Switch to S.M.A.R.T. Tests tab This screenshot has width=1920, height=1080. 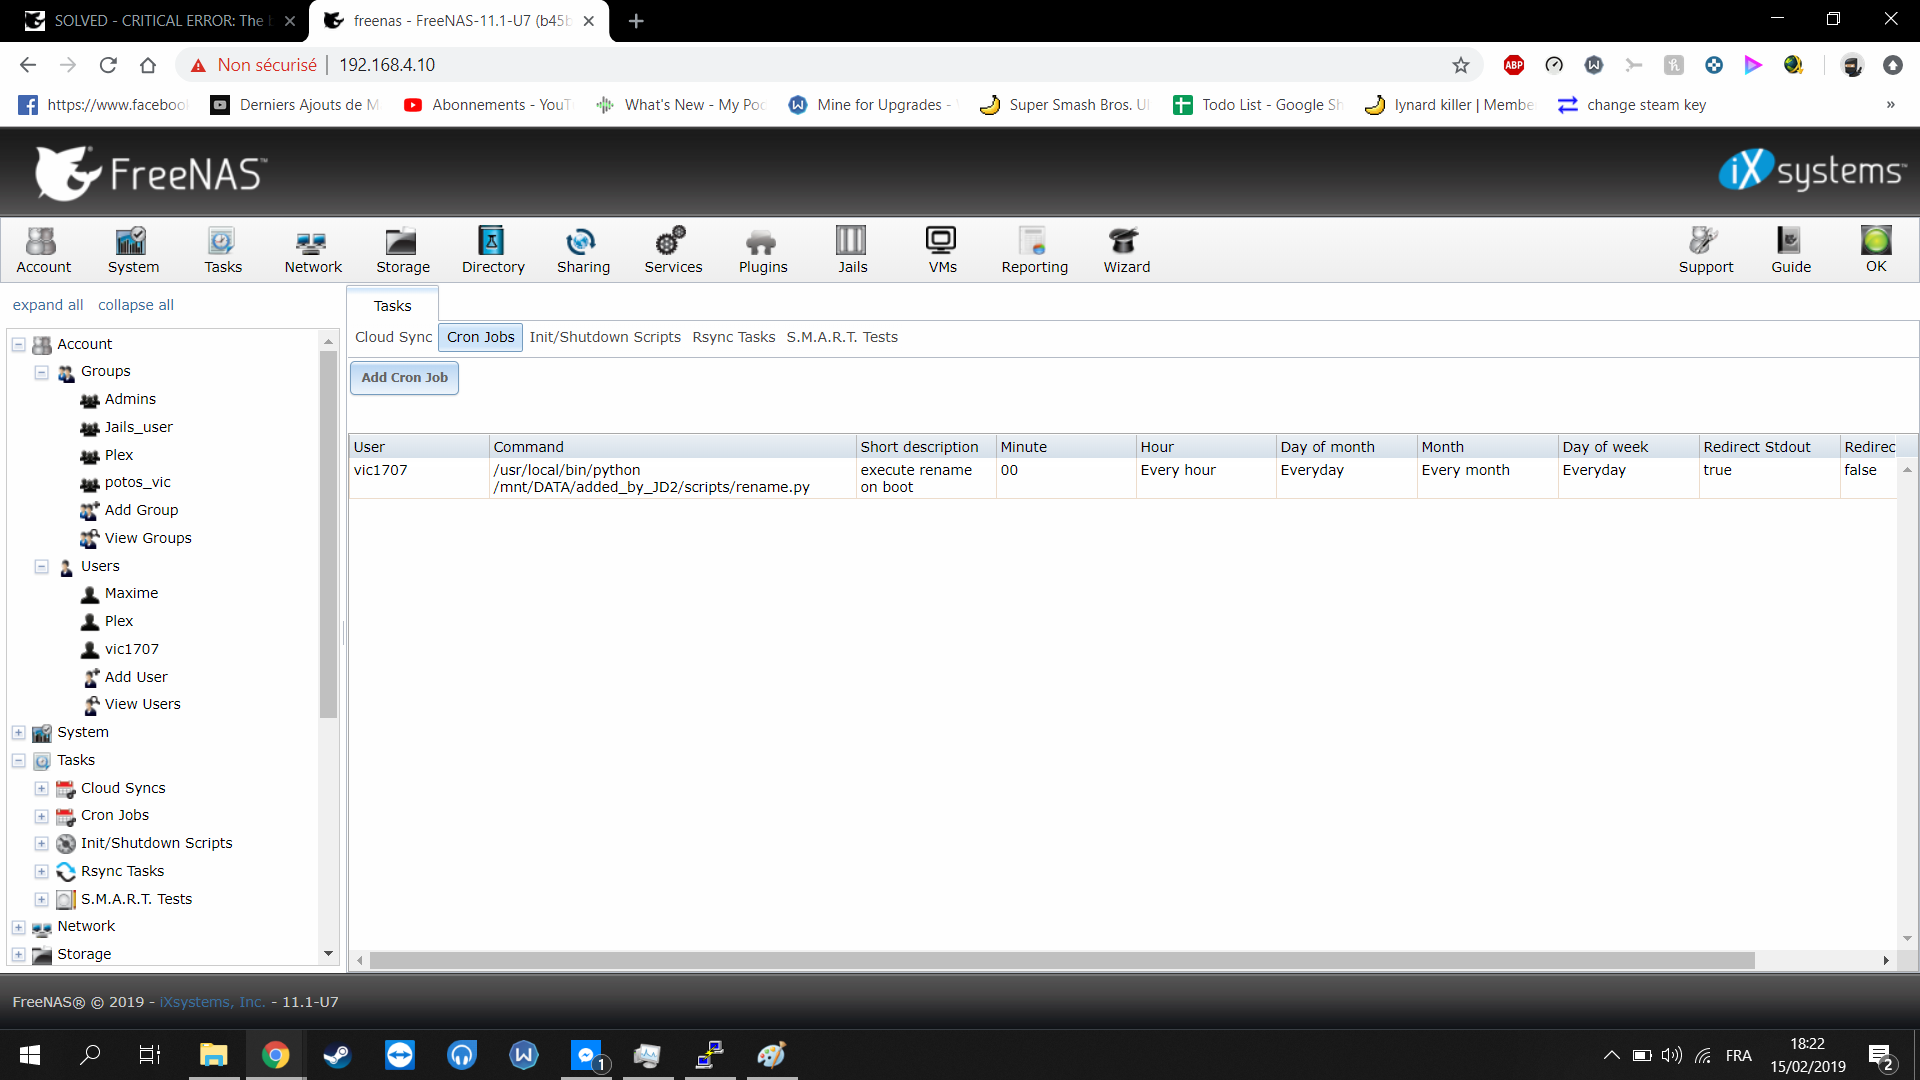click(x=842, y=337)
